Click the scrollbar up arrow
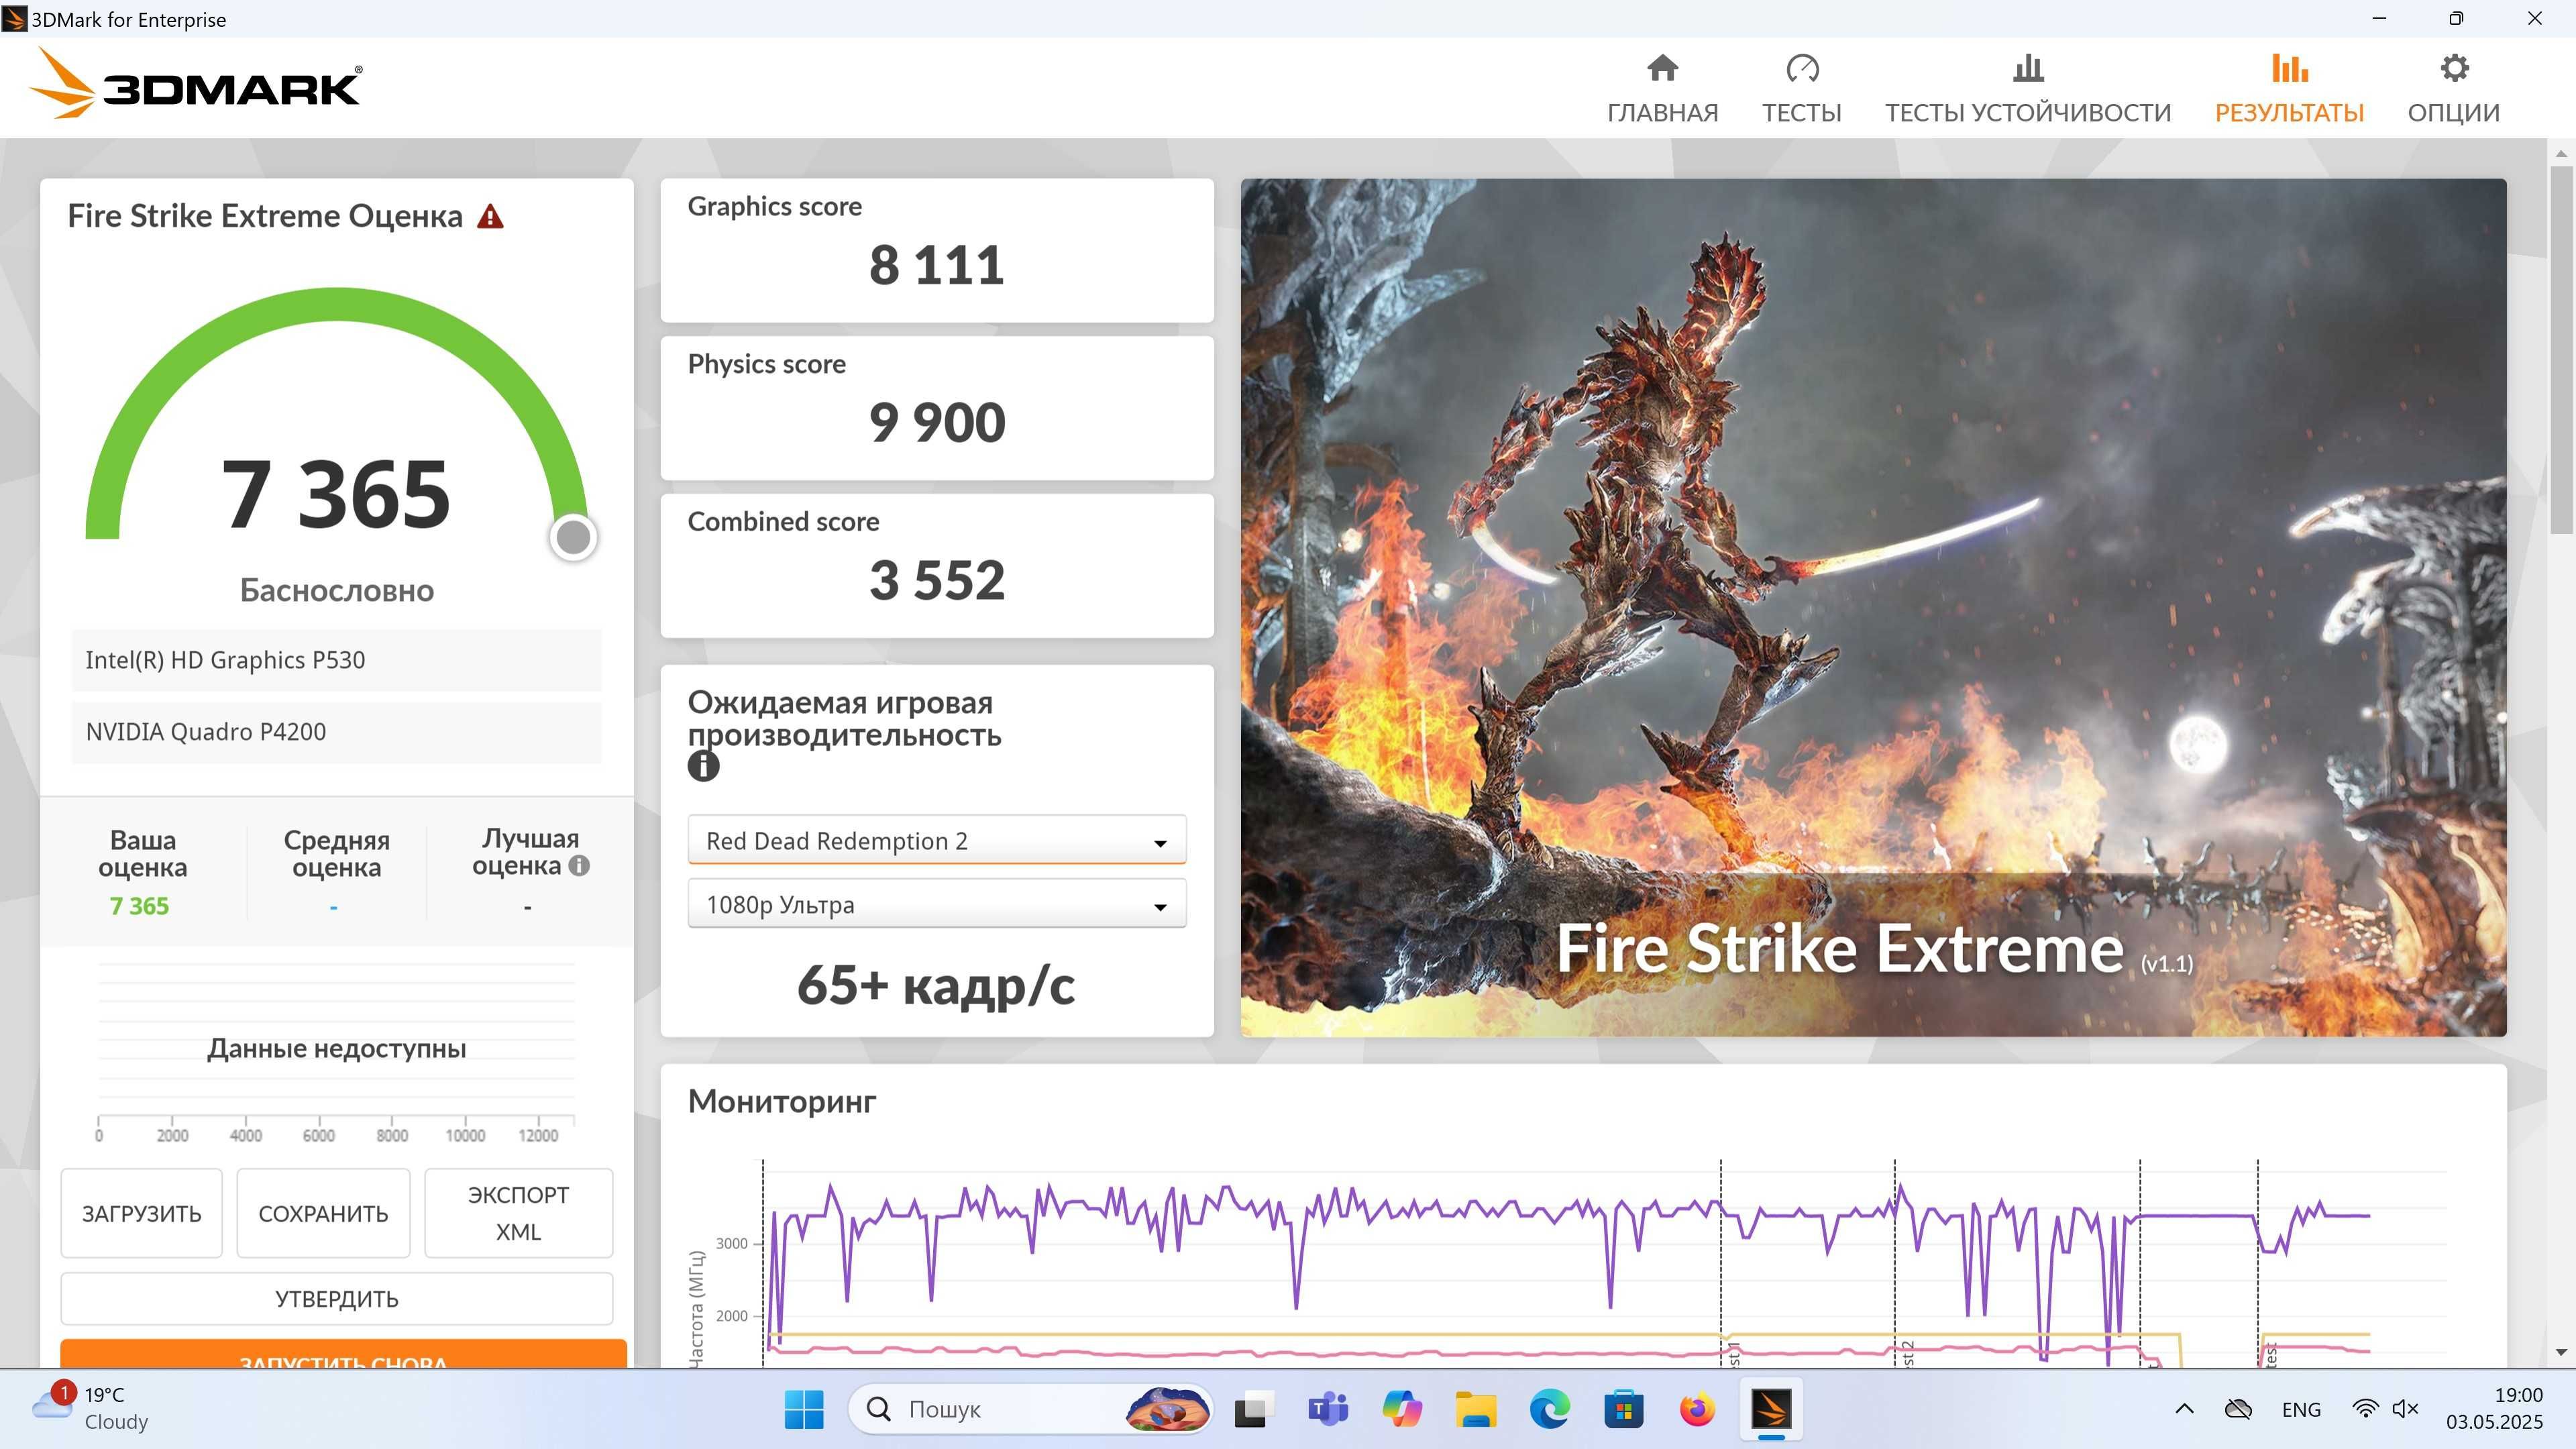2576x1449 pixels. click(x=2560, y=153)
